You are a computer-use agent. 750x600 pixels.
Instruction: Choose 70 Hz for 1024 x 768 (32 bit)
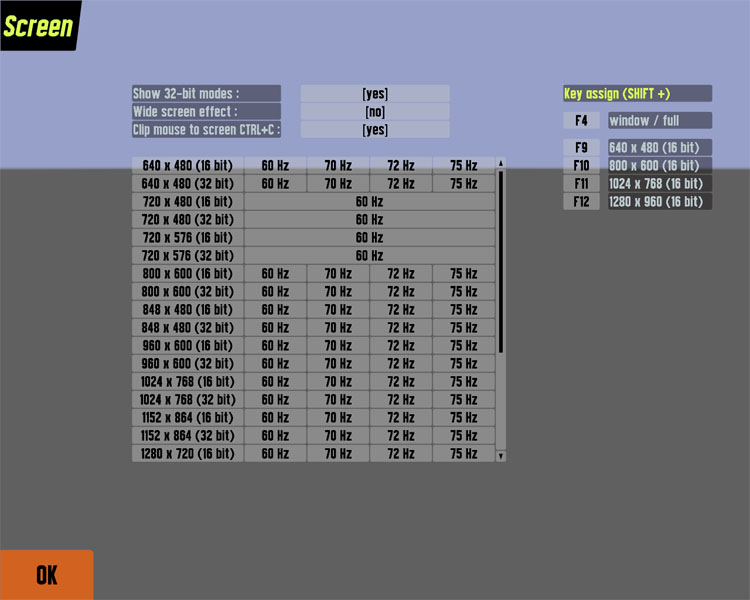pyautogui.click(x=338, y=400)
